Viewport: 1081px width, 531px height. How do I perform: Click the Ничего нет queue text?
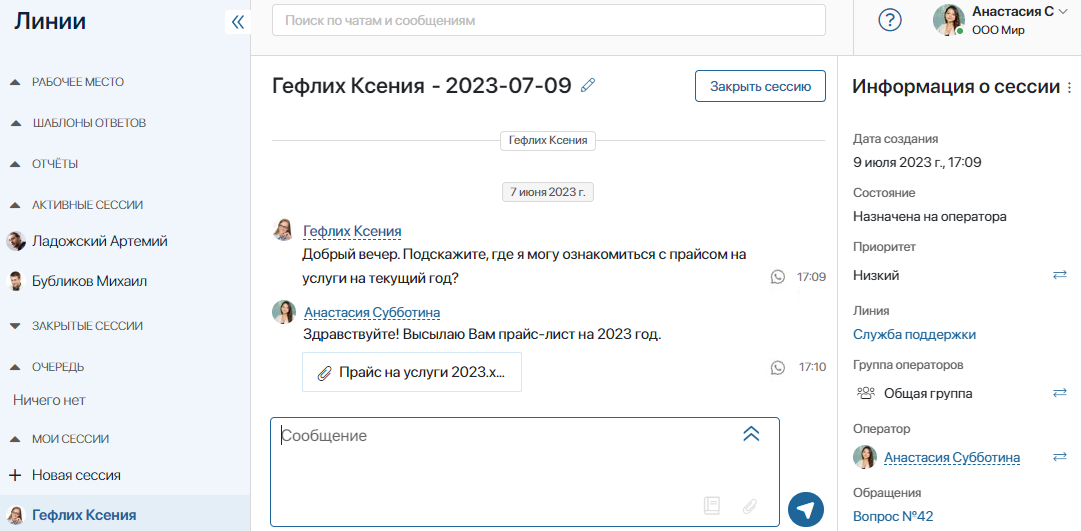point(49,400)
